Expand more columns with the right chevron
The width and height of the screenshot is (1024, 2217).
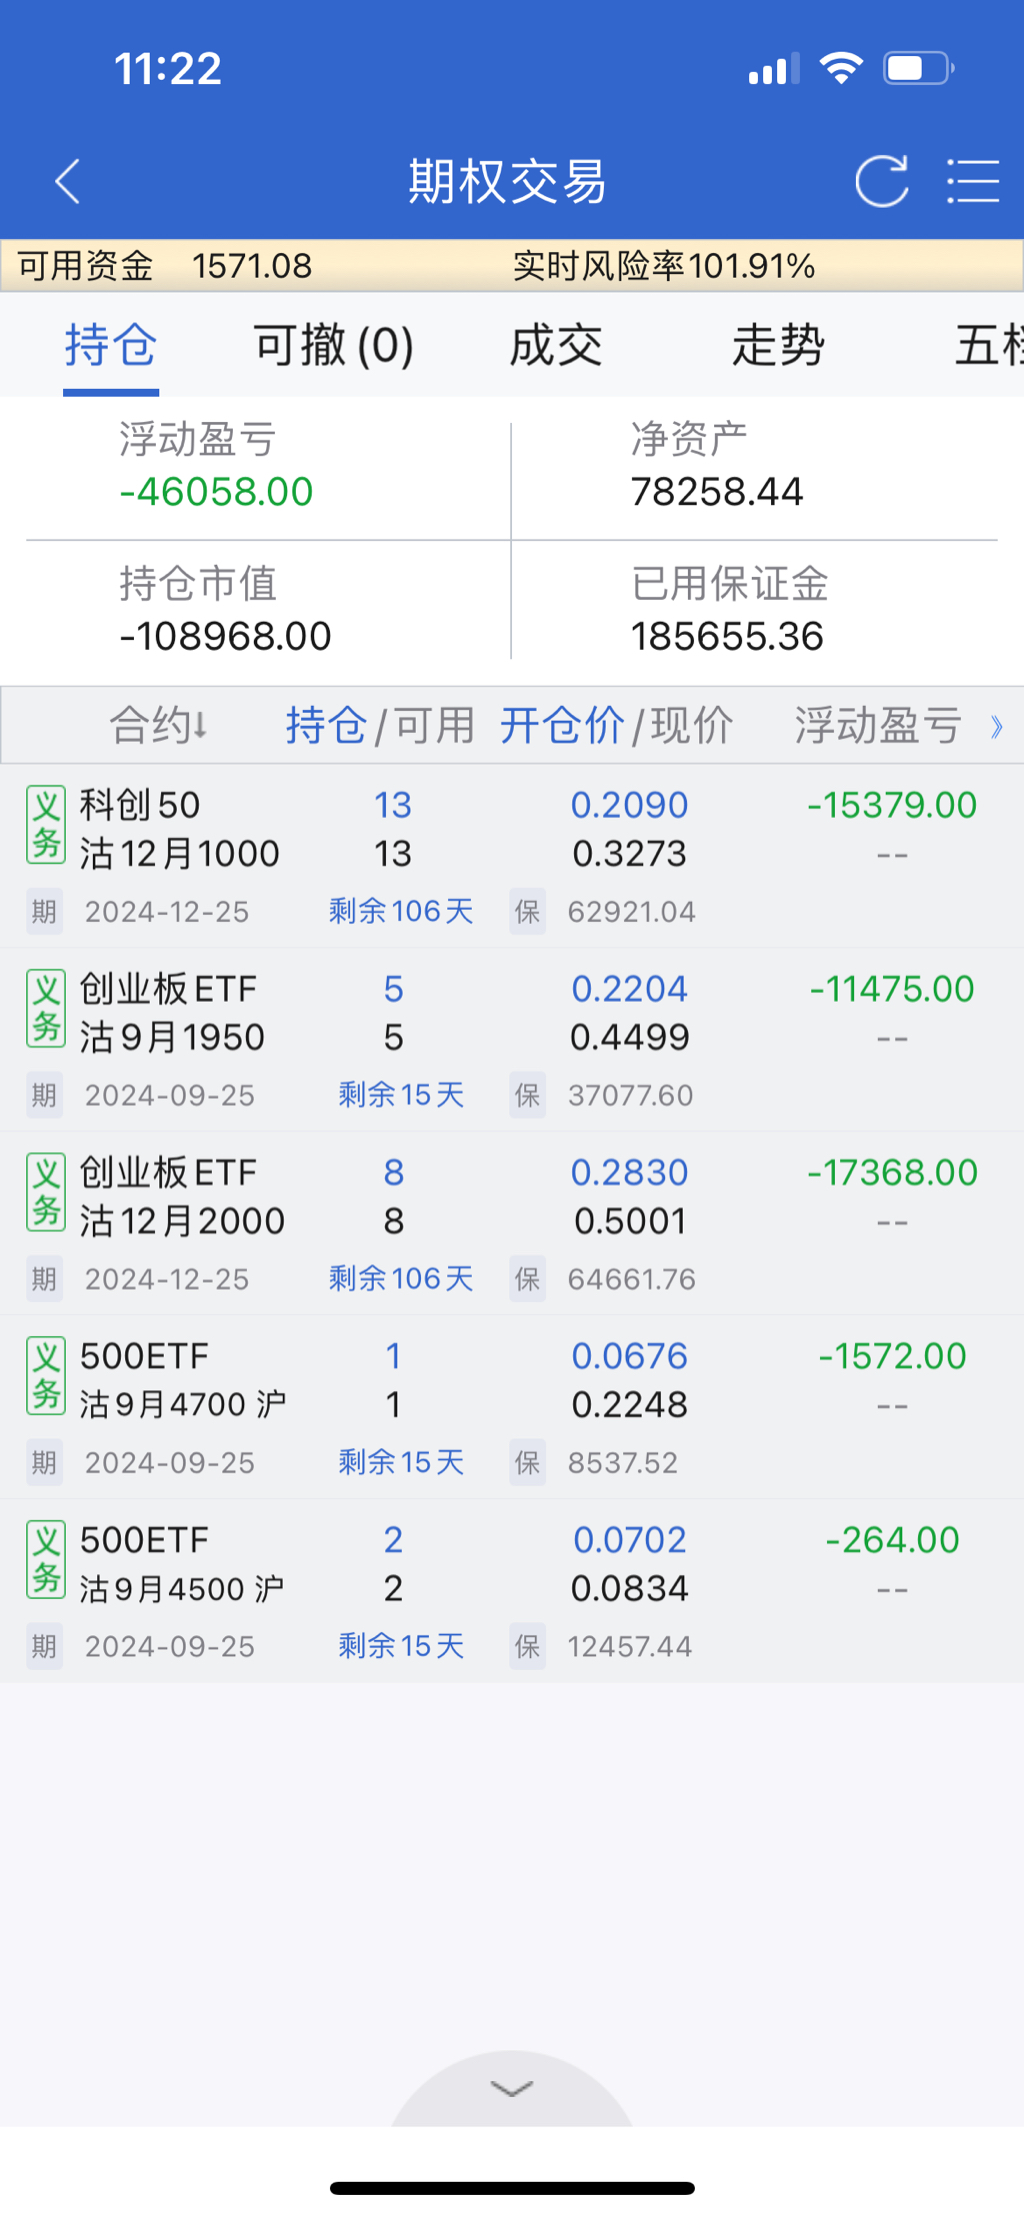point(996,727)
